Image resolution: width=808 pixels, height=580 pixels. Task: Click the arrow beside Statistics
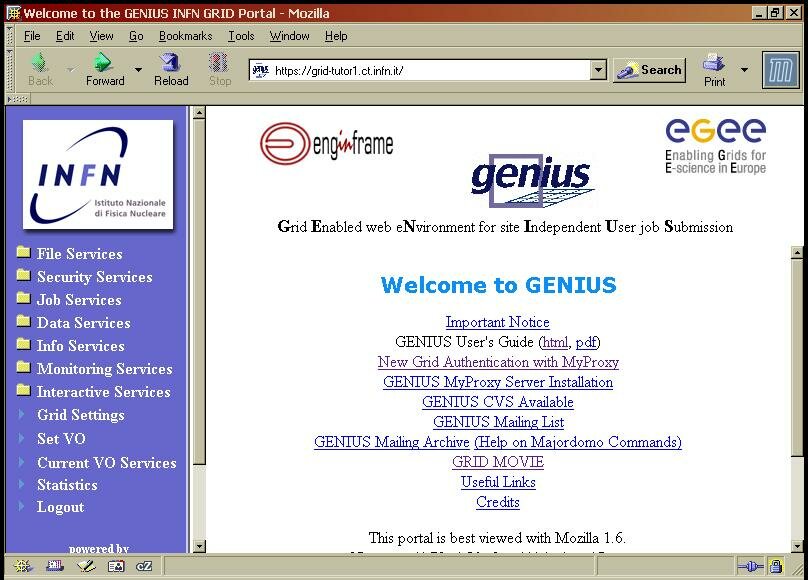(x=21, y=484)
